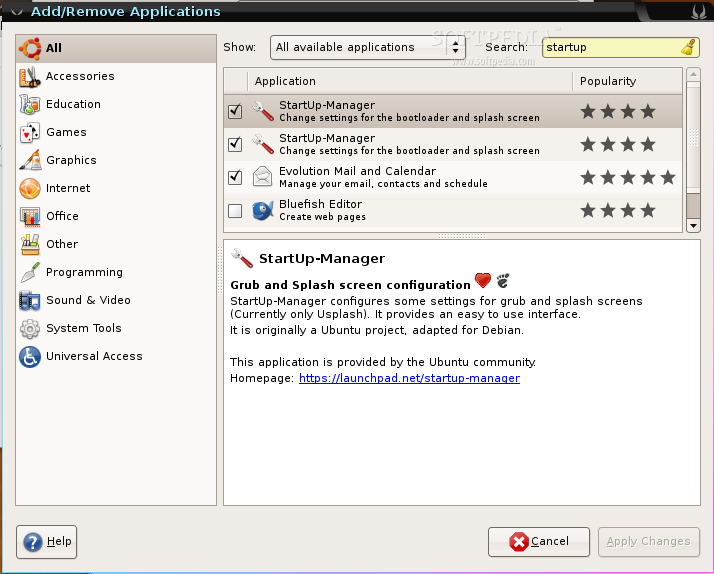Check the Bluefish Editor checkbox
714x574 pixels.
click(x=235, y=210)
